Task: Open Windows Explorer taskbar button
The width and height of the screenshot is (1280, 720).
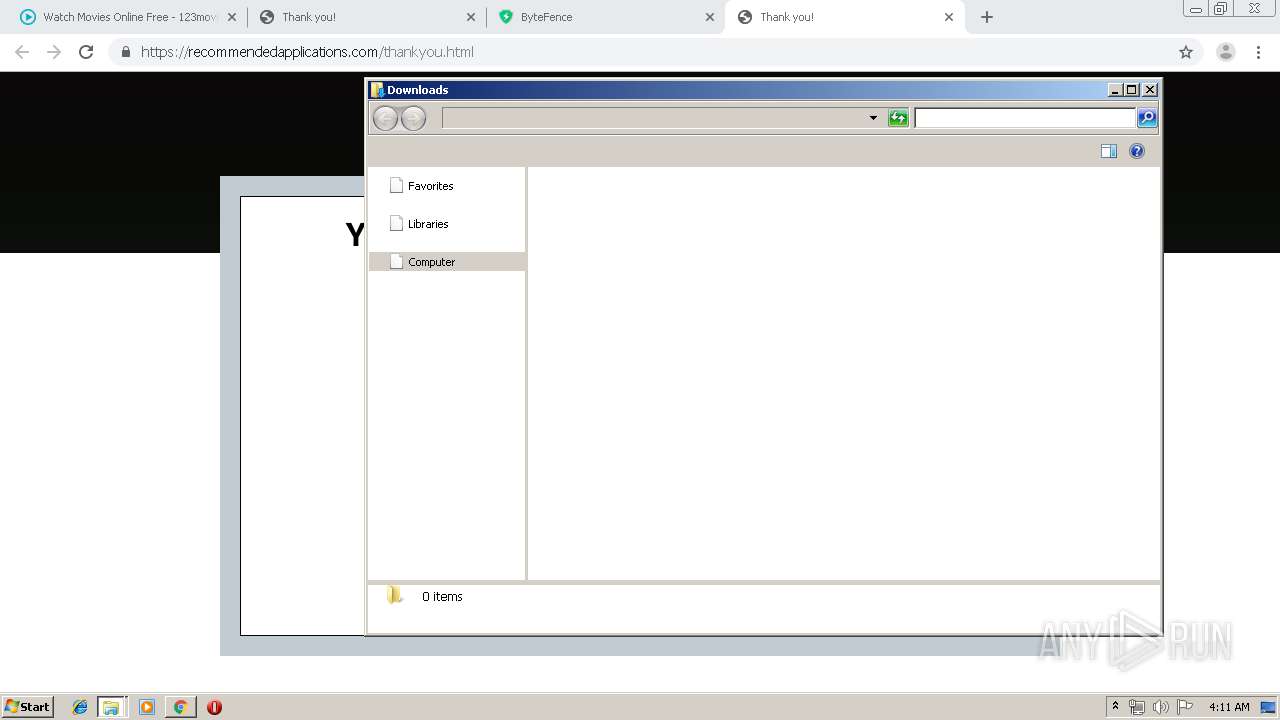Action: (x=111, y=707)
